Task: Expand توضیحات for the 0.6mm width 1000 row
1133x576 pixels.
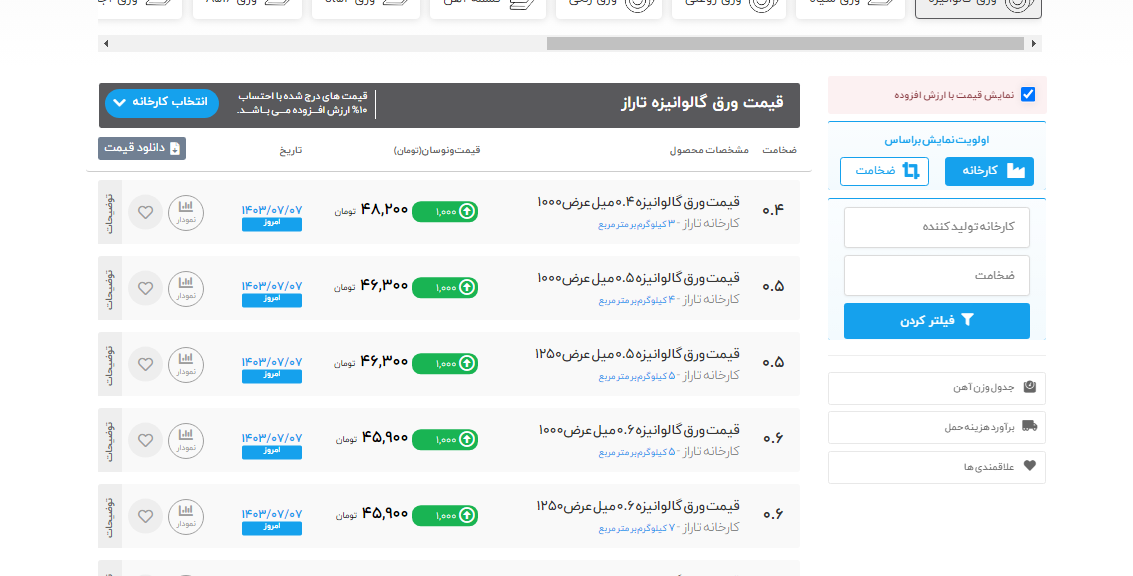Action: click(x=110, y=440)
